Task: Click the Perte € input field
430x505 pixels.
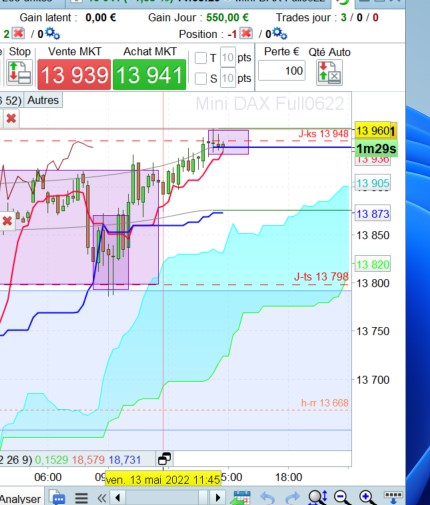Action: [x=282, y=71]
